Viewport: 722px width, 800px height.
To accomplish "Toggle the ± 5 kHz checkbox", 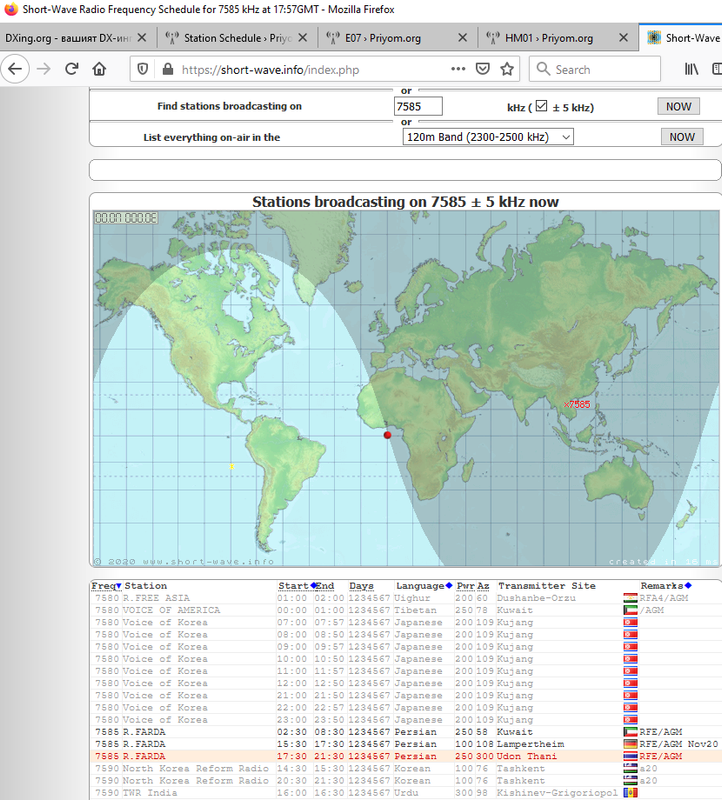I will 541,106.
